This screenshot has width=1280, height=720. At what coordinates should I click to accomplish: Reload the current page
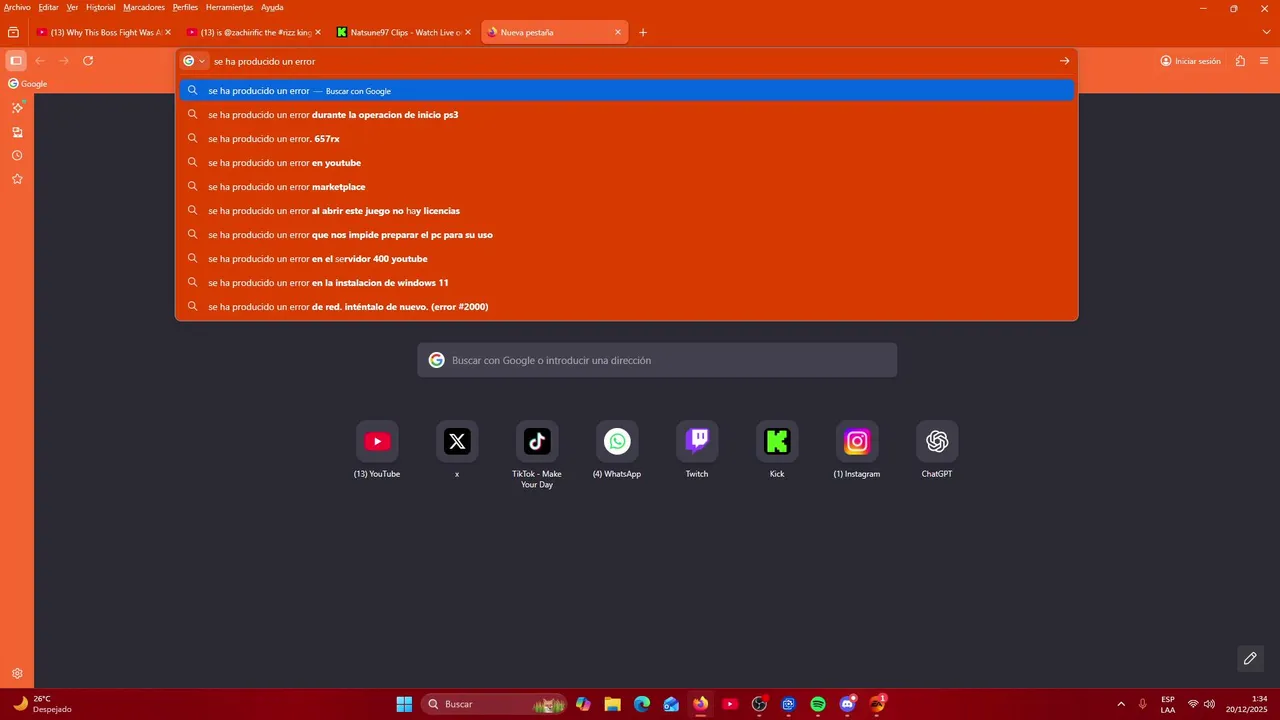click(88, 61)
